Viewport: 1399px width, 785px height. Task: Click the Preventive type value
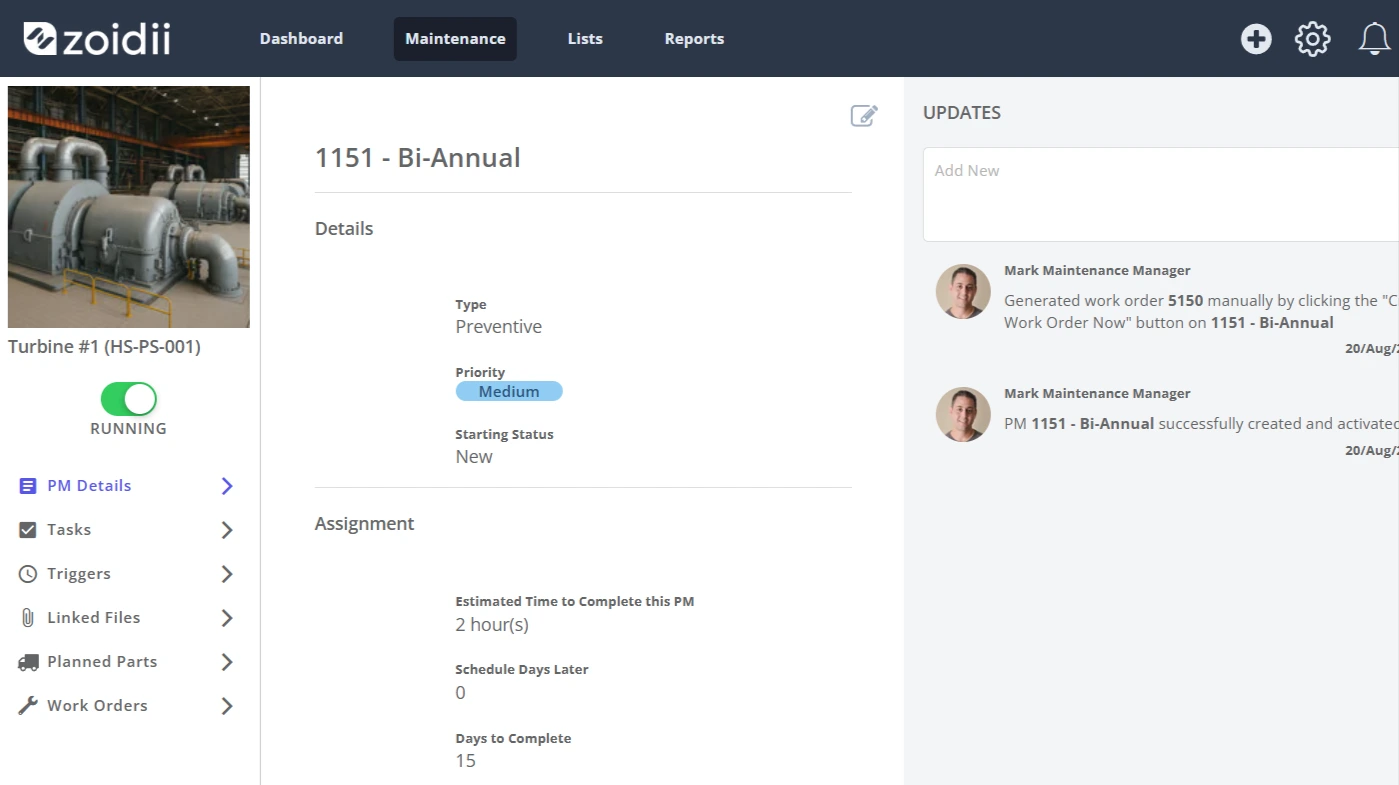[499, 327]
